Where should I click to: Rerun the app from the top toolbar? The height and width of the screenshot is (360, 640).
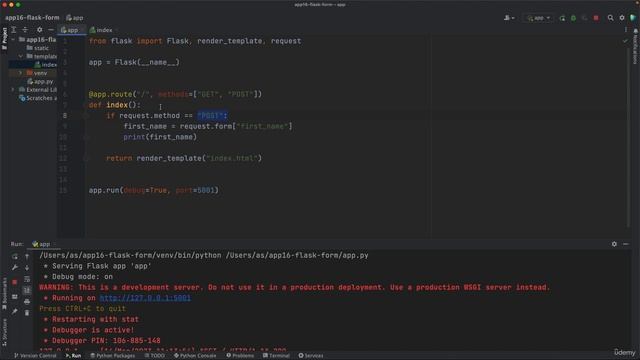[562, 18]
